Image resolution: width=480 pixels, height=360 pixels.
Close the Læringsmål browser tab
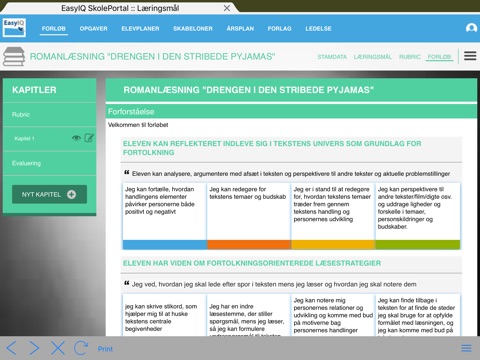point(227,8)
